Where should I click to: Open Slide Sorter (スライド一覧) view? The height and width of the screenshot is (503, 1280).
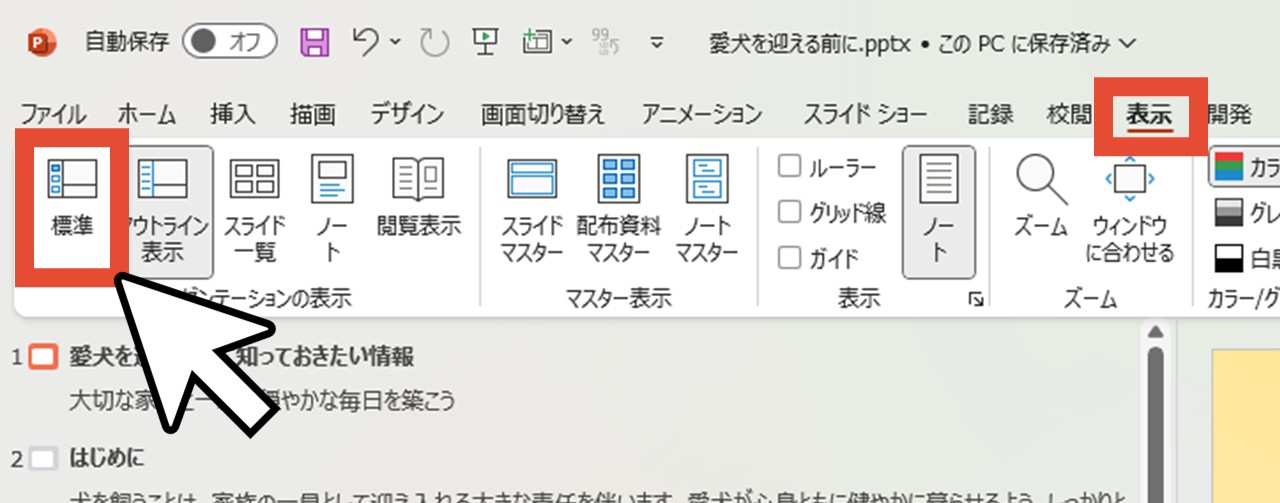(255, 211)
